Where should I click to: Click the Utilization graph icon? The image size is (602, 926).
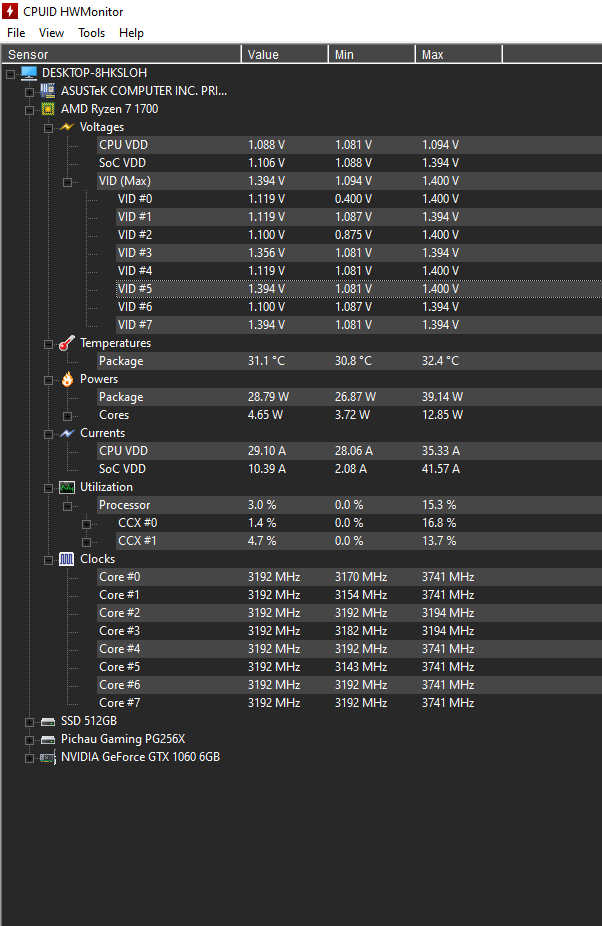point(67,487)
